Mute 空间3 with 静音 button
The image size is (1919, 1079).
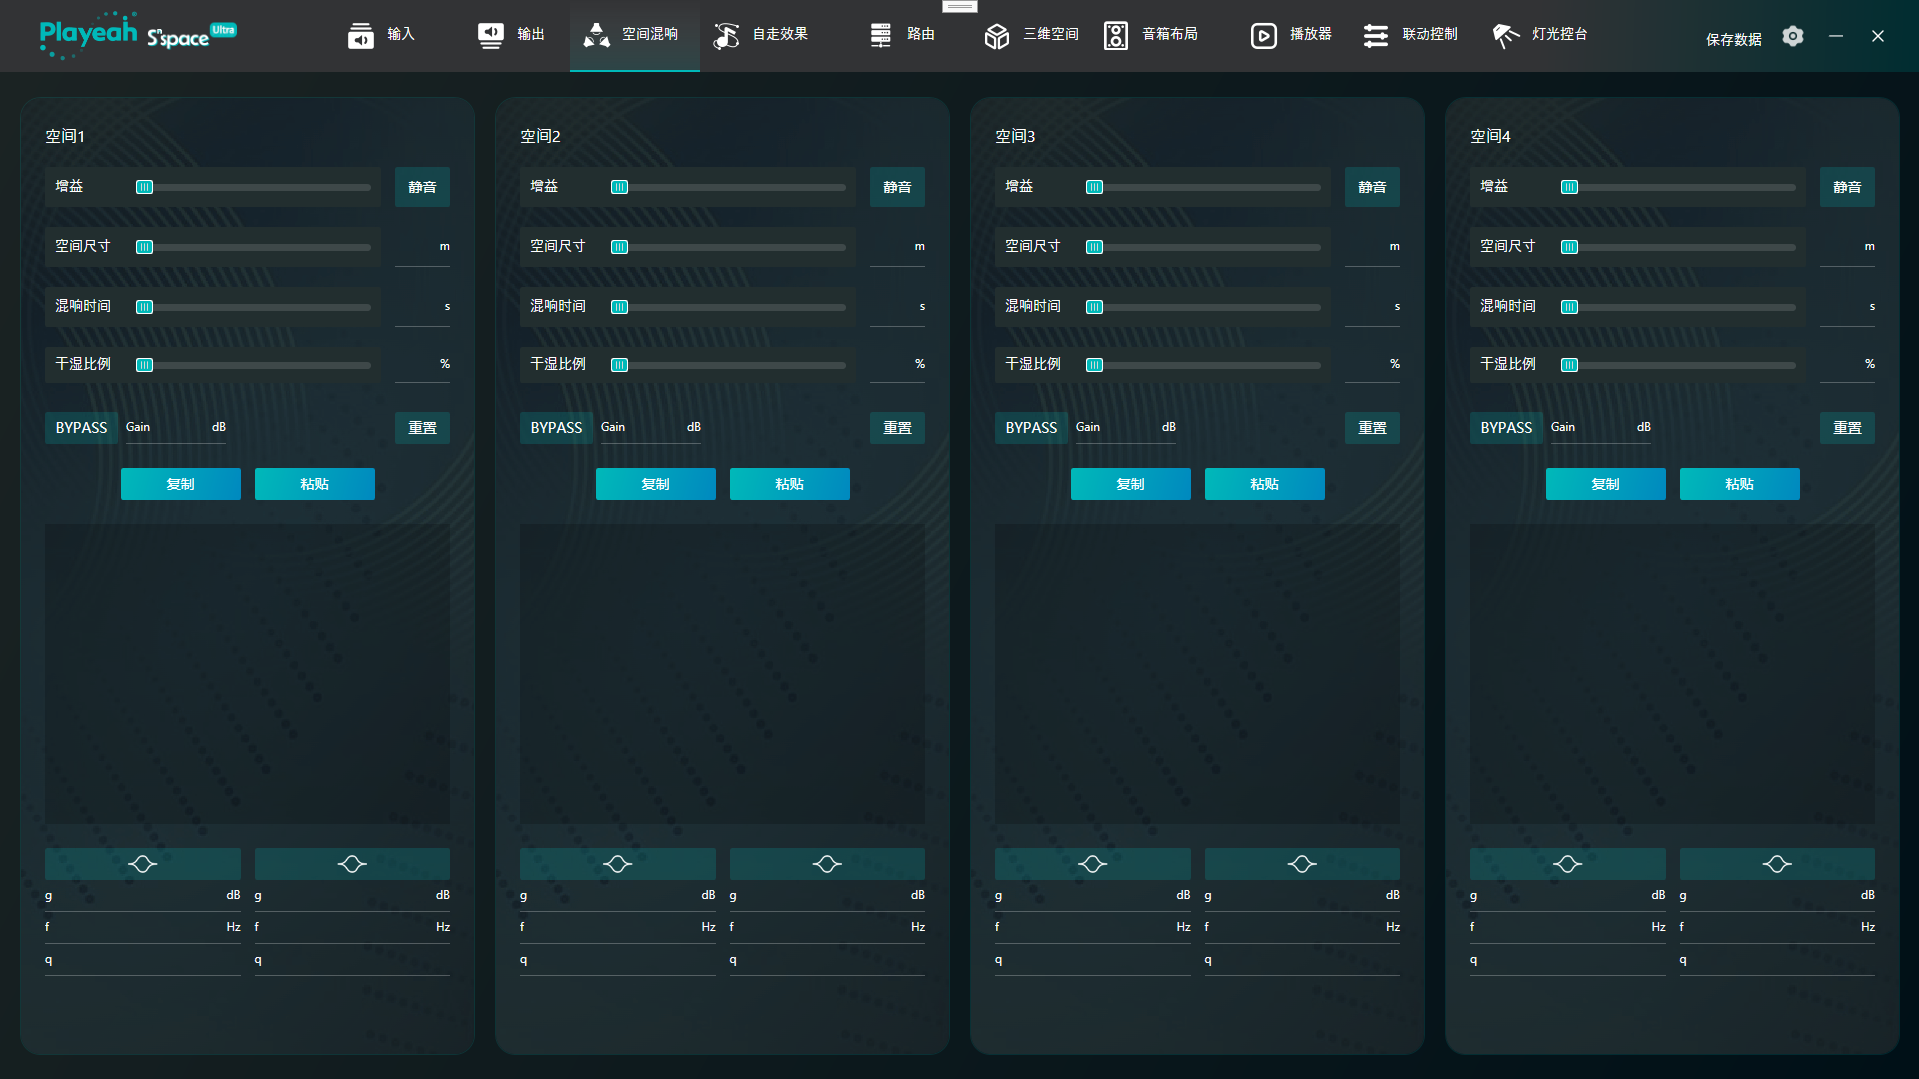[1372, 187]
